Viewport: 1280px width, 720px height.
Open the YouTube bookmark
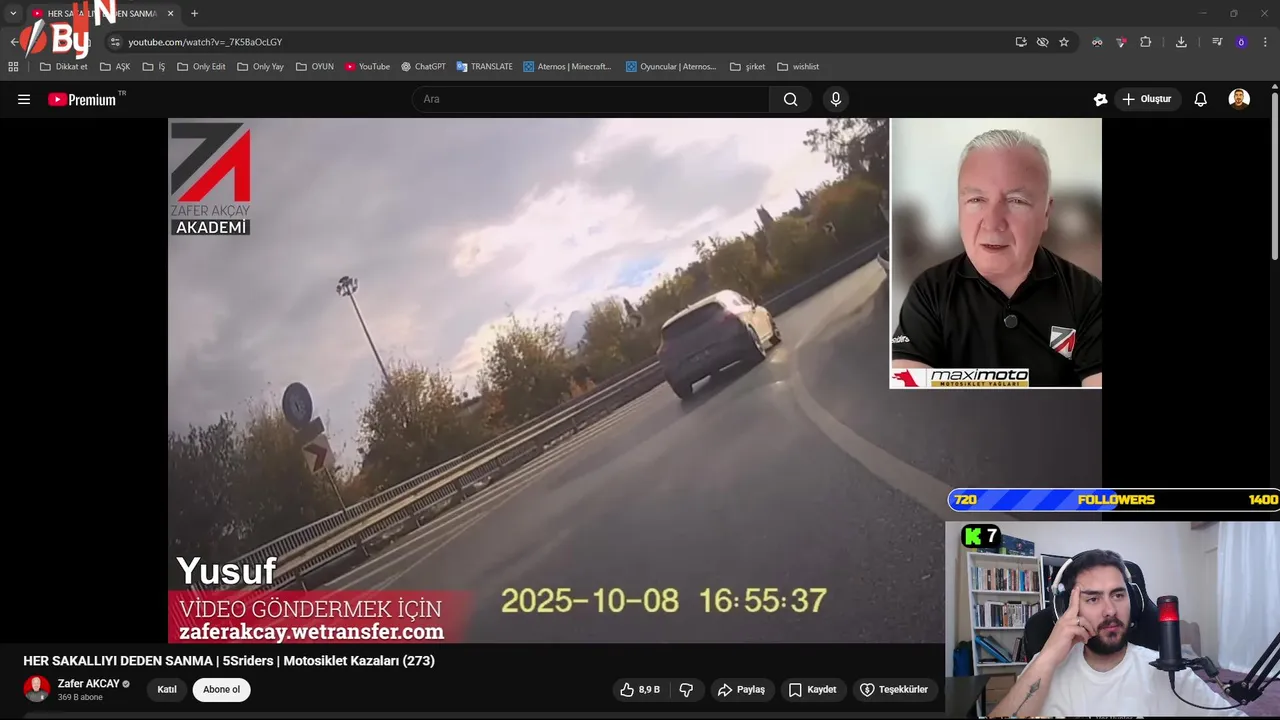pyautogui.click(x=367, y=67)
